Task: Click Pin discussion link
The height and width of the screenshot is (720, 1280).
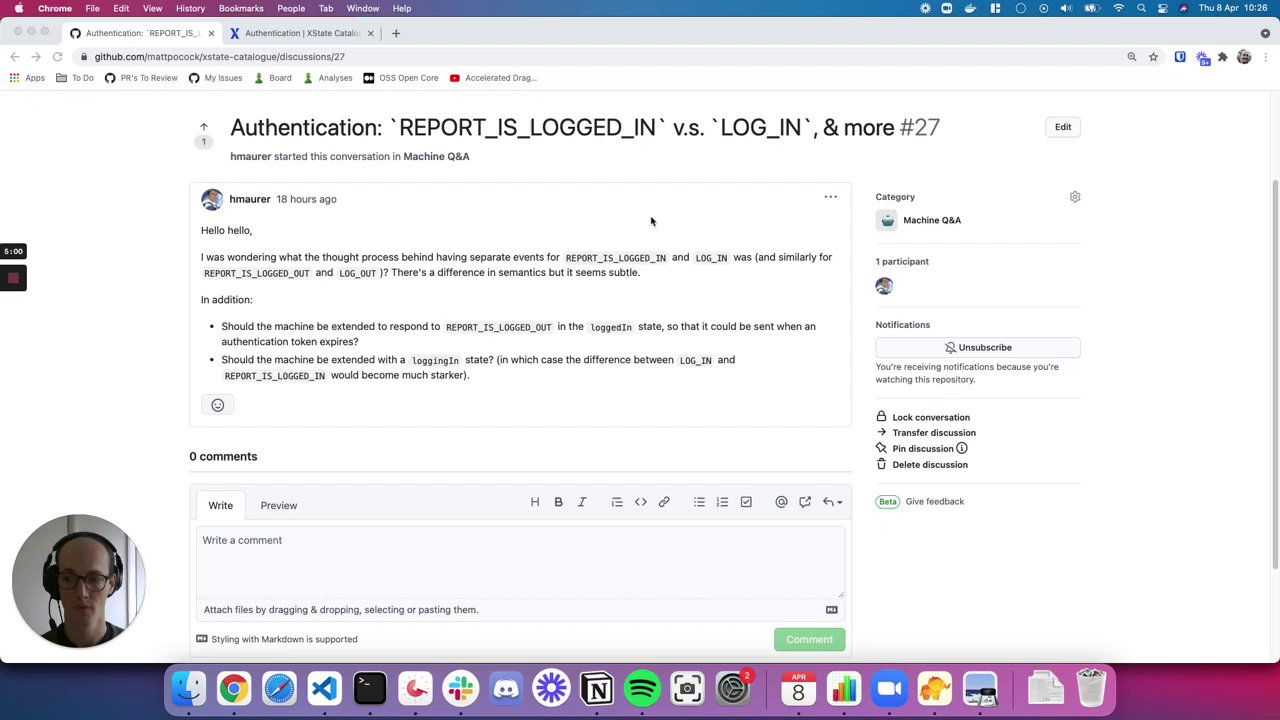Action: (923, 449)
